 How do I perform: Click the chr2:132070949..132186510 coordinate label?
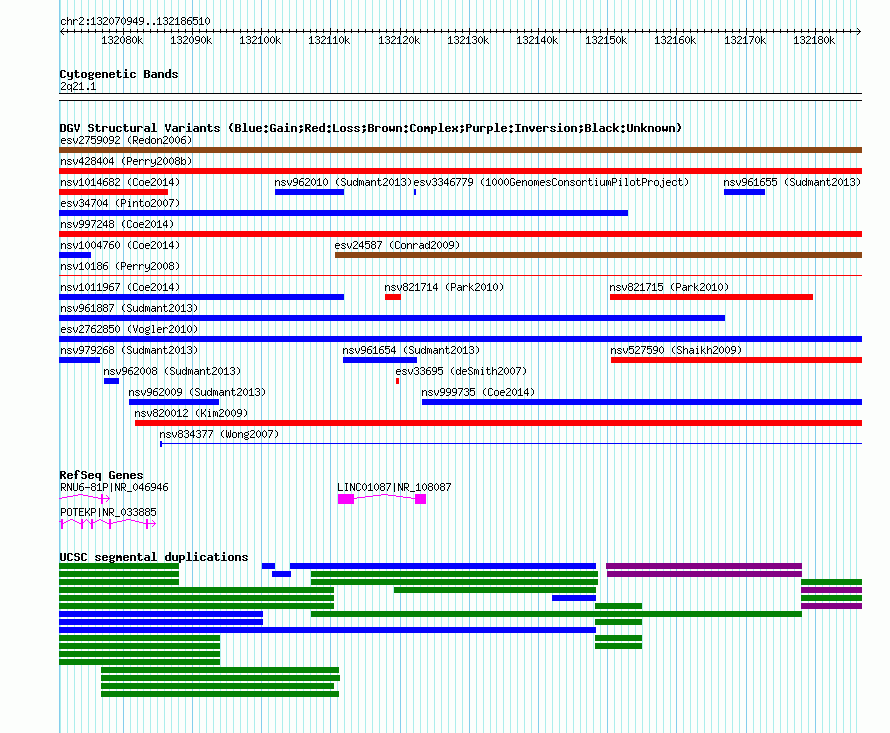135,21
